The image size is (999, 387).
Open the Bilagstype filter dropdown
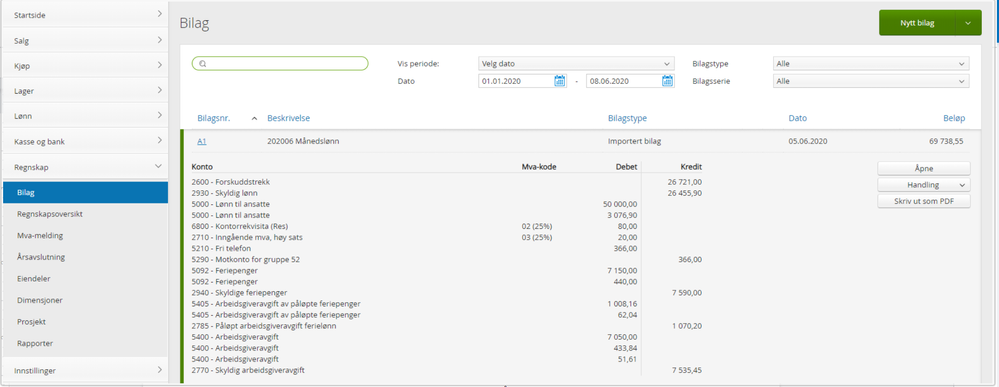[870, 64]
